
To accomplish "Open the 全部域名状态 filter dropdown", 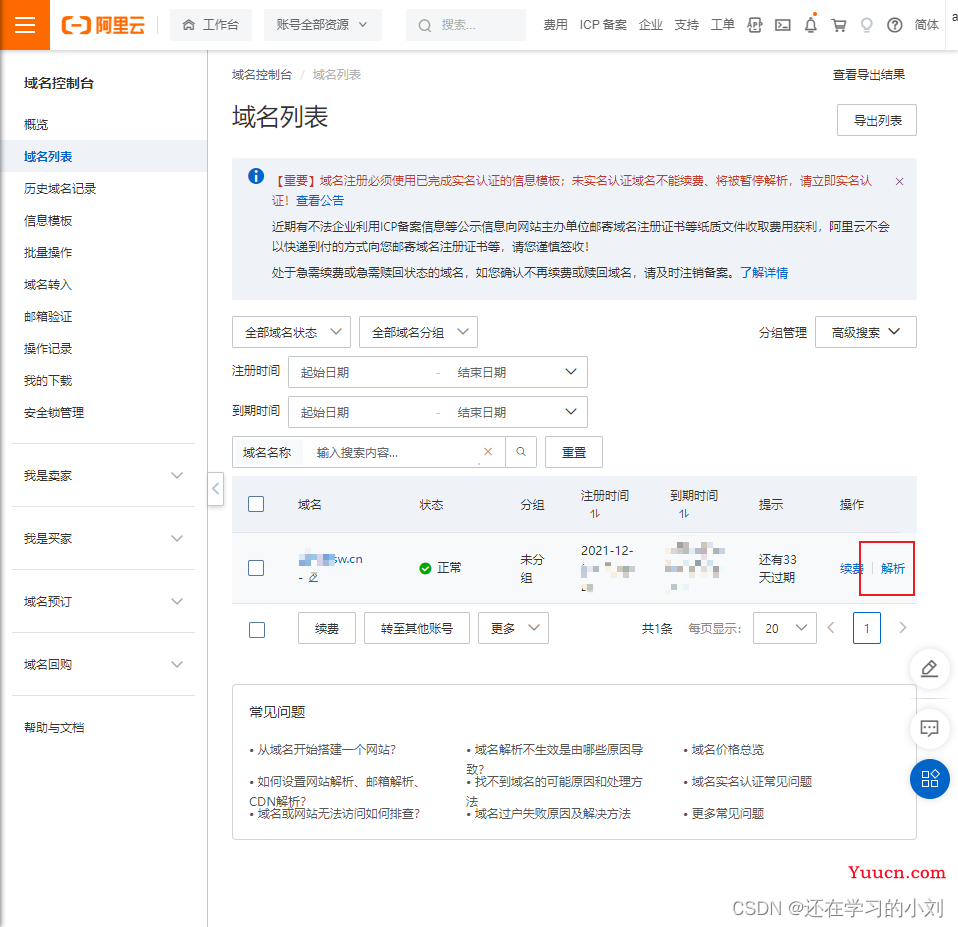I will coord(291,332).
